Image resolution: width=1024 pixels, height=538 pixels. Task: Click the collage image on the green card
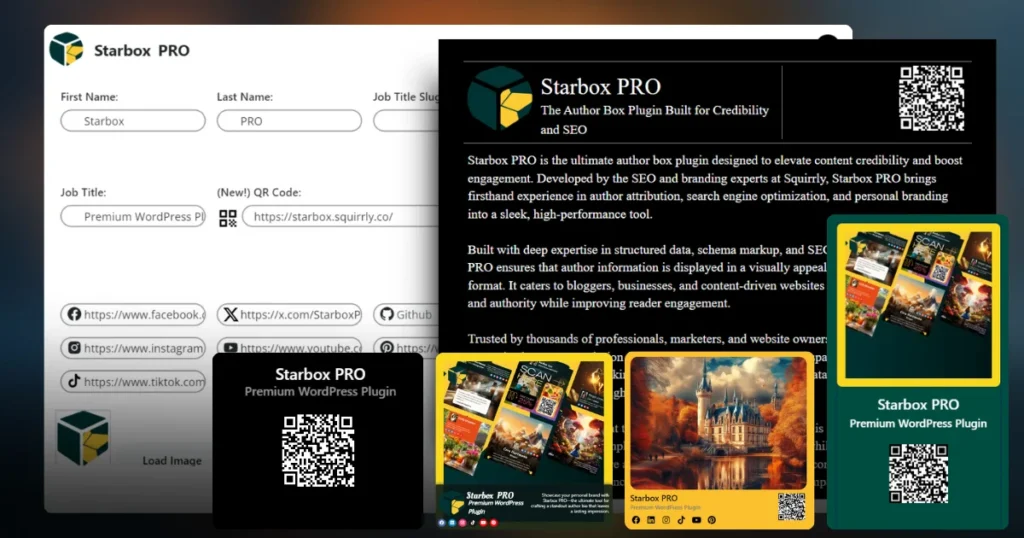[x=918, y=304]
